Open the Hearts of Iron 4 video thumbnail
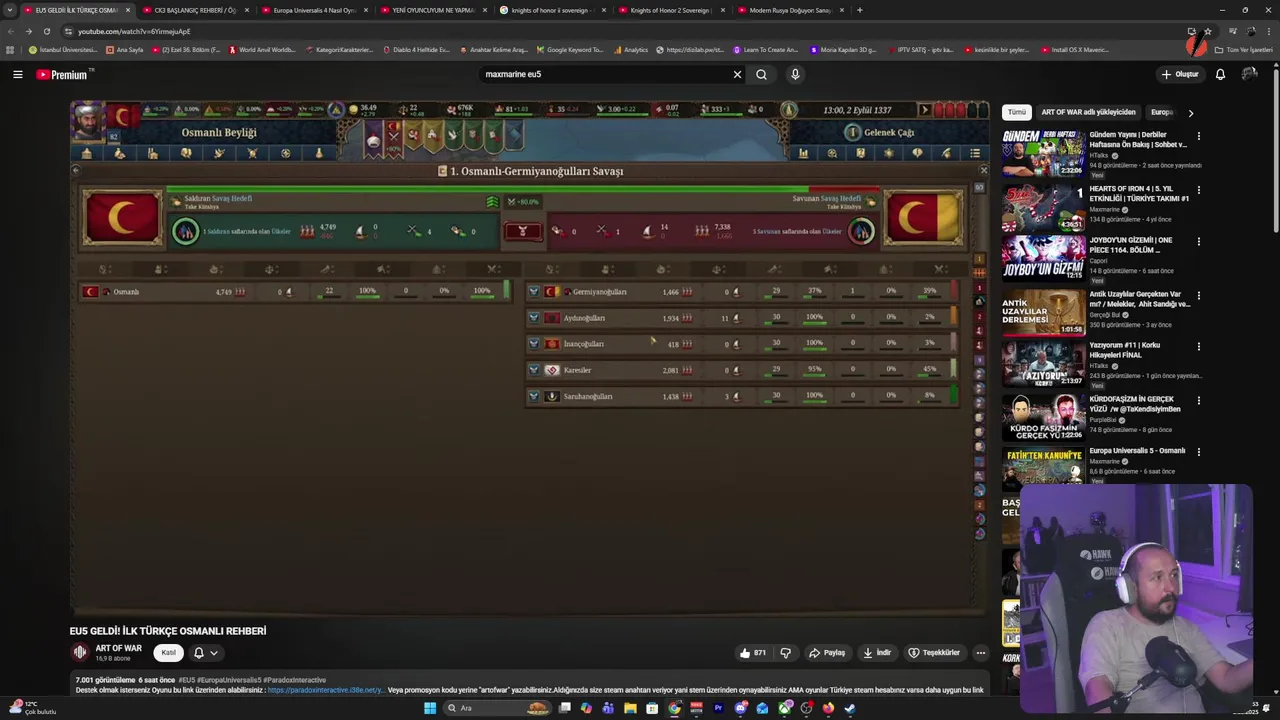This screenshot has height=720, width=1280. pyautogui.click(x=1043, y=206)
